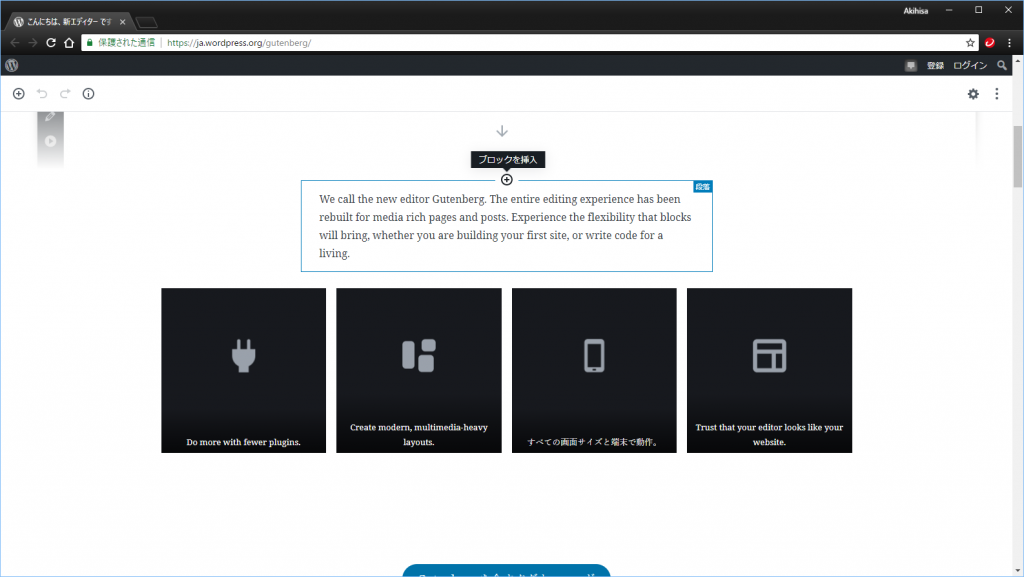
Task: Open the content structure info icon
Action: pos(88,94)
